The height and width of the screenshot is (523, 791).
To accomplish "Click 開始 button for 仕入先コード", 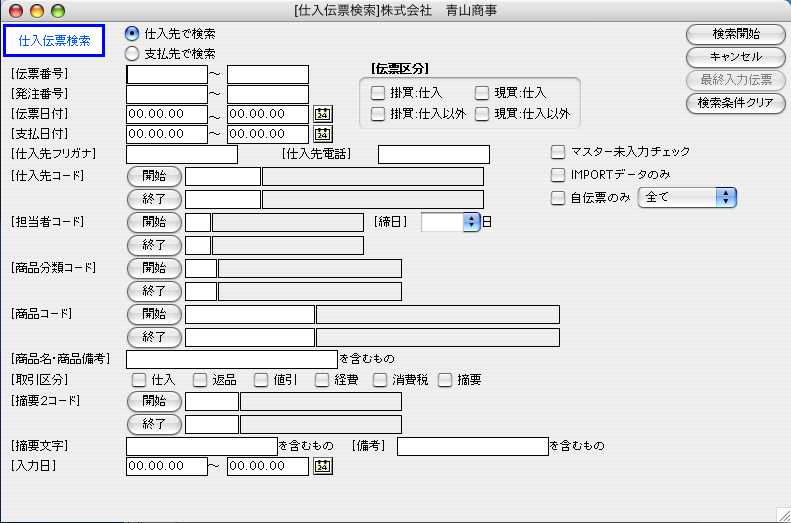I will (x=154, y=176).
